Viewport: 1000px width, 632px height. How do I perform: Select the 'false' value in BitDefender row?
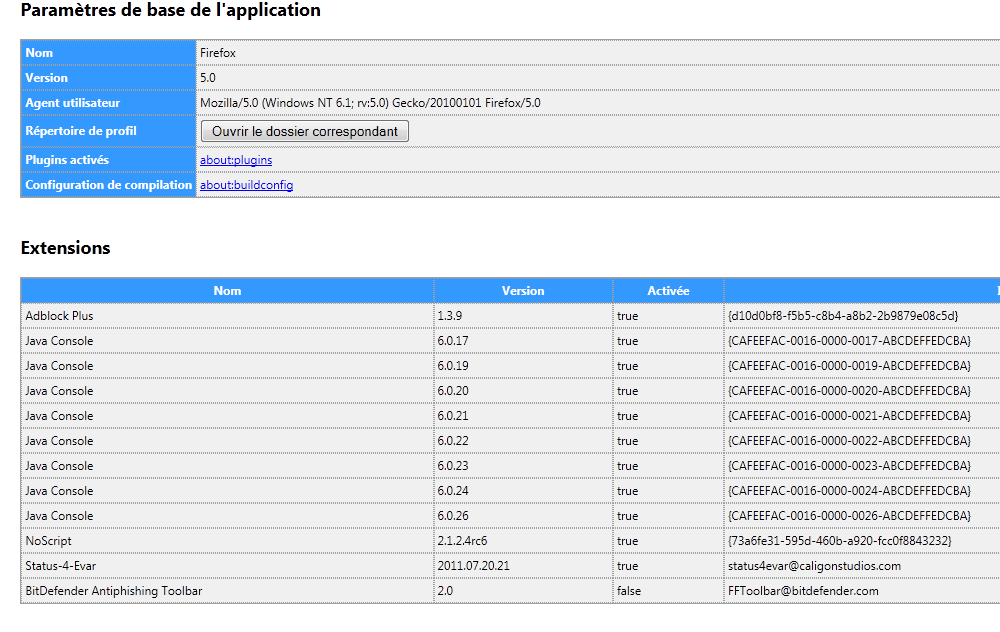(629, 591)
